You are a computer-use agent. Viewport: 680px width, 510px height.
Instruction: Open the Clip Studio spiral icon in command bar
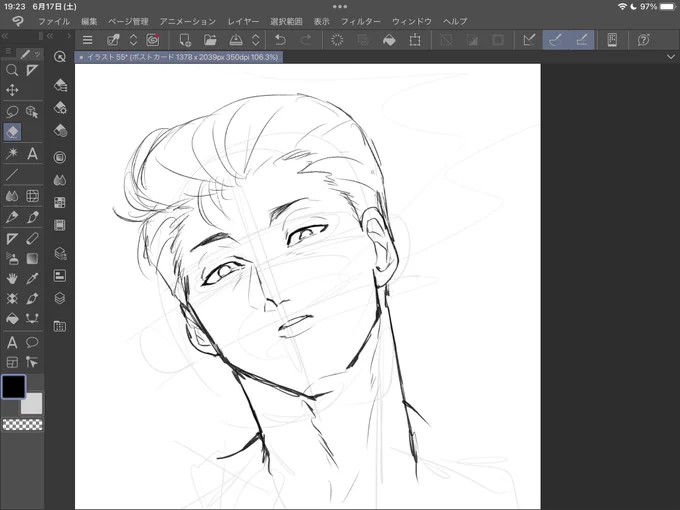tap(153, 40)
